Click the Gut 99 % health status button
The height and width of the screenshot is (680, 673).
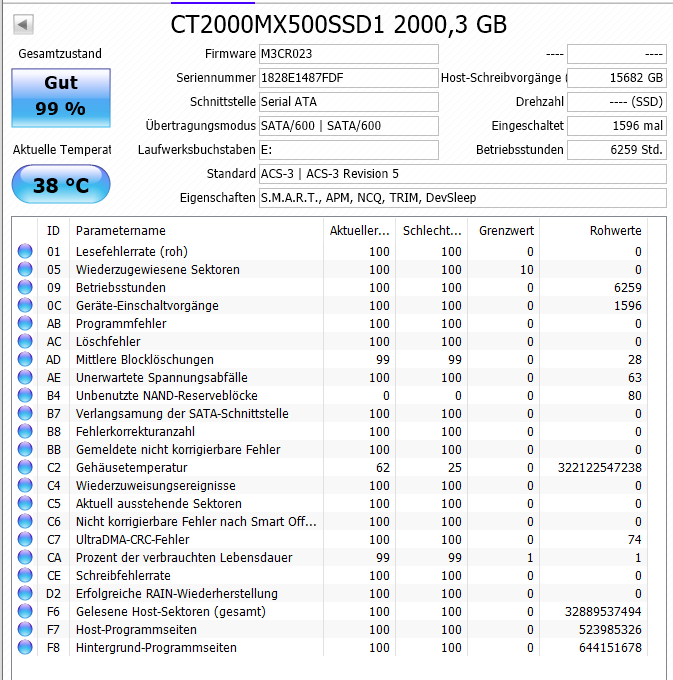(61, 98)
